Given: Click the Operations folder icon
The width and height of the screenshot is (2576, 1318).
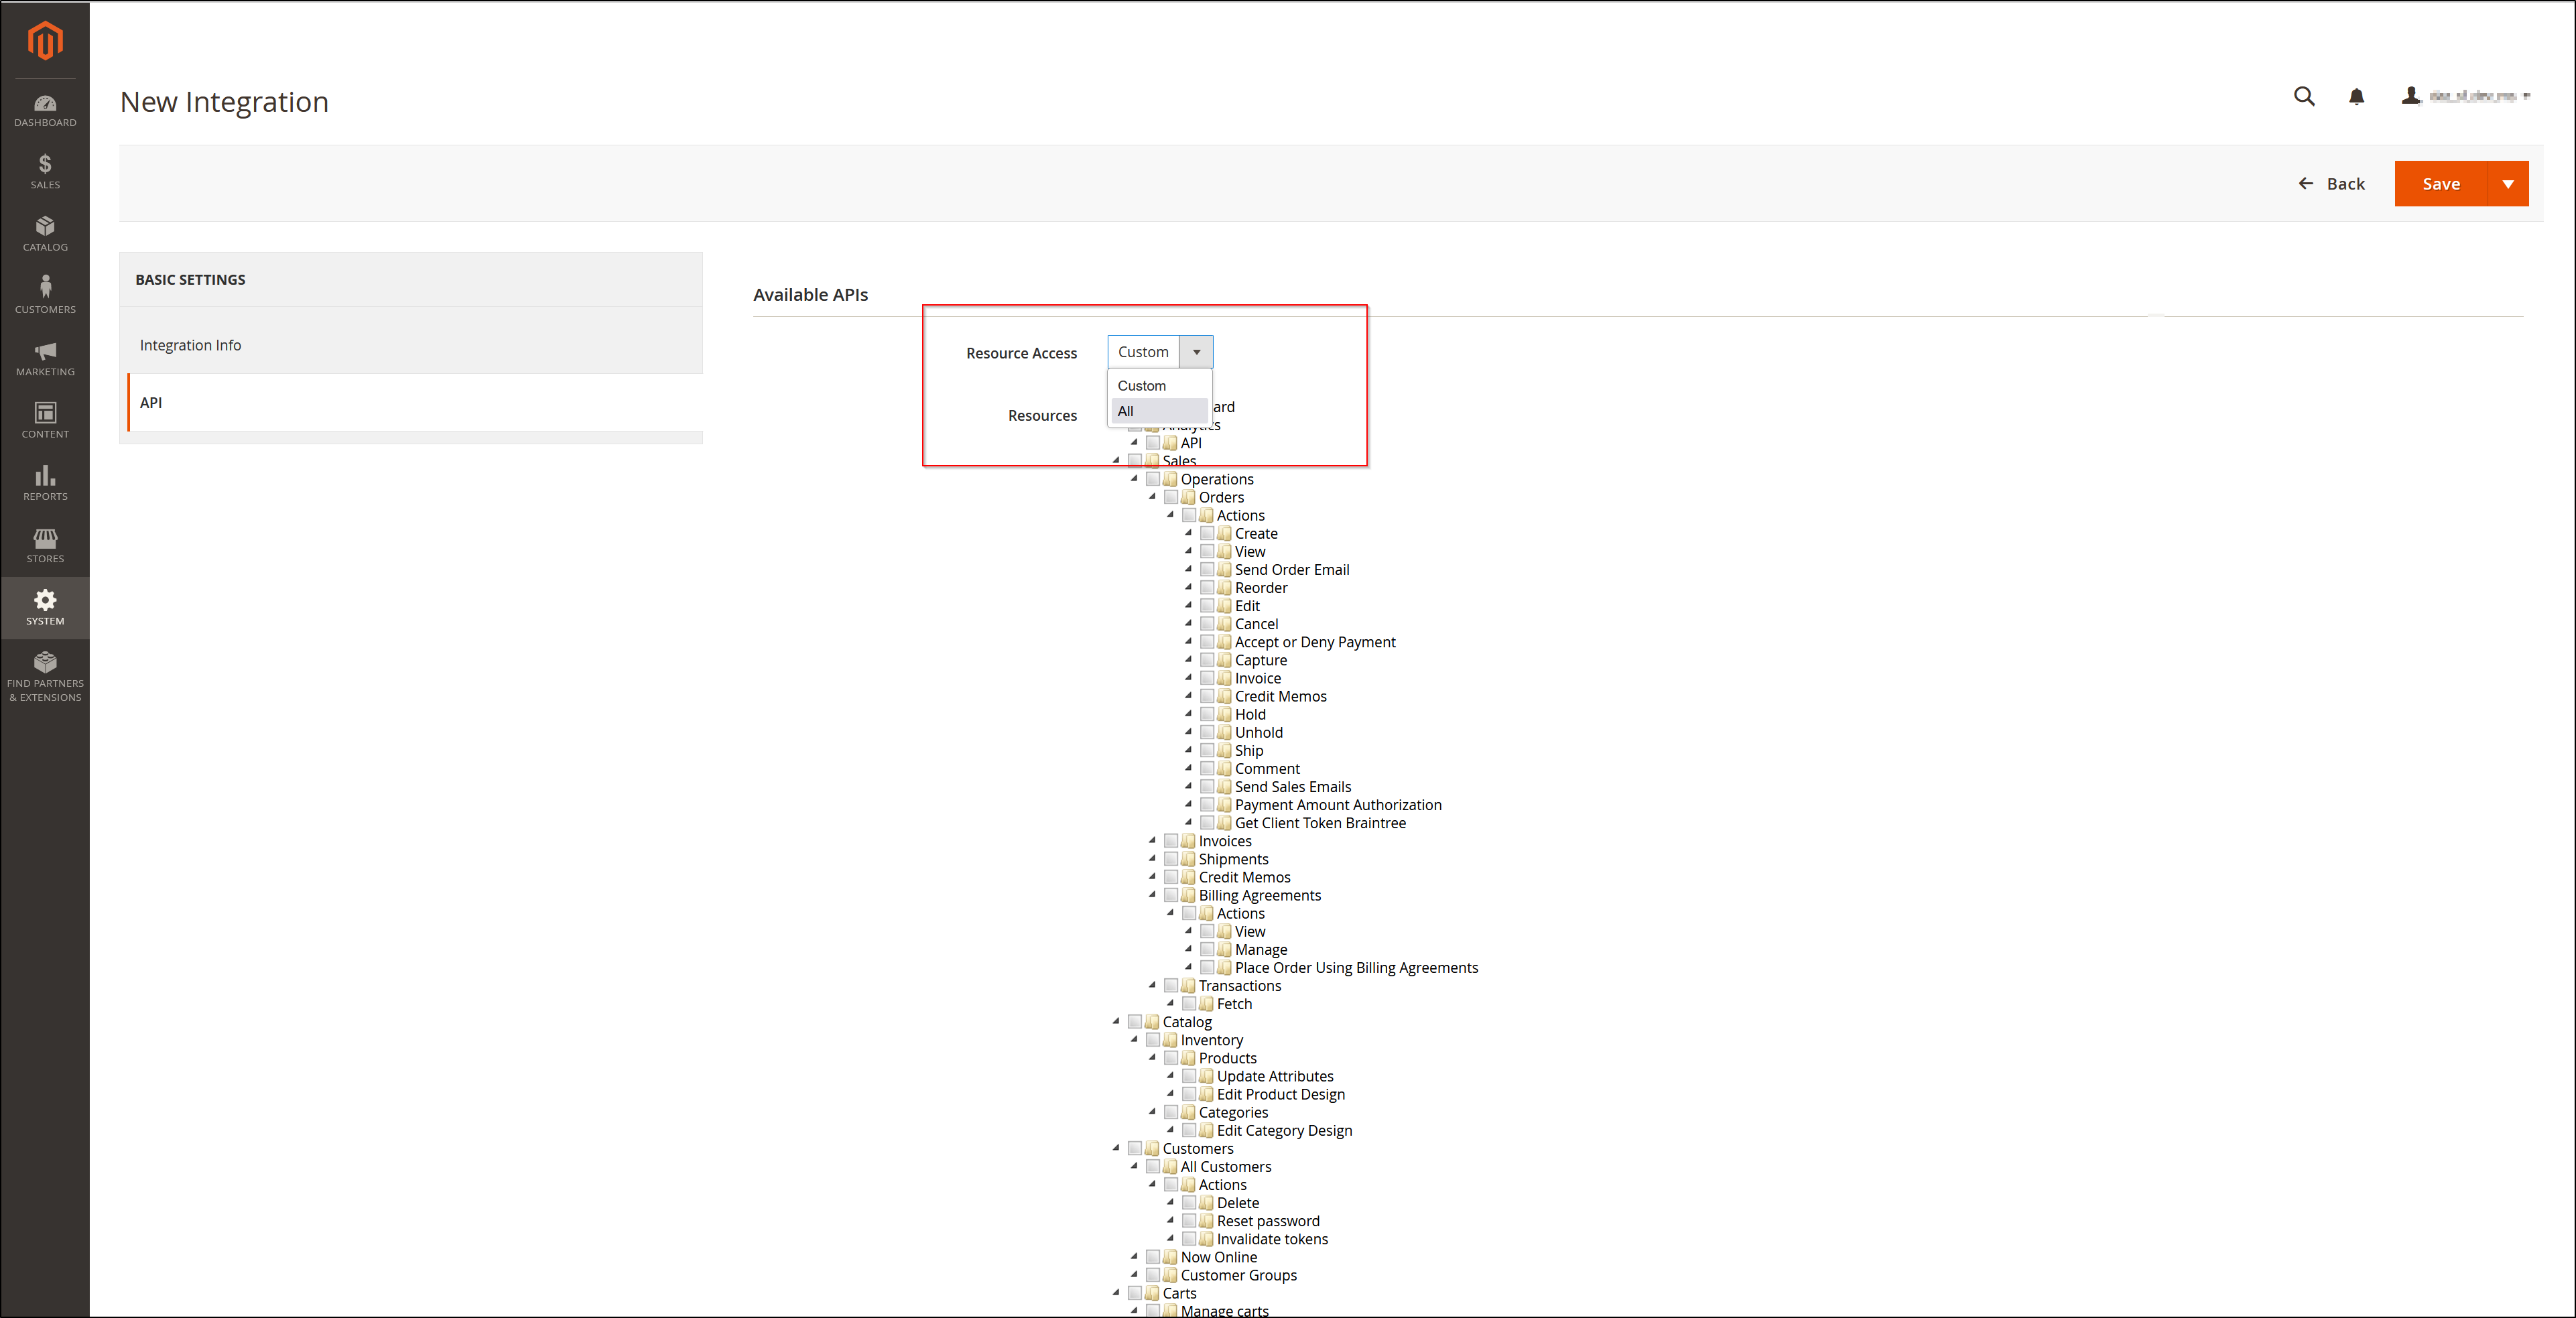Looking at the screenshot, I should (1170, 479).
